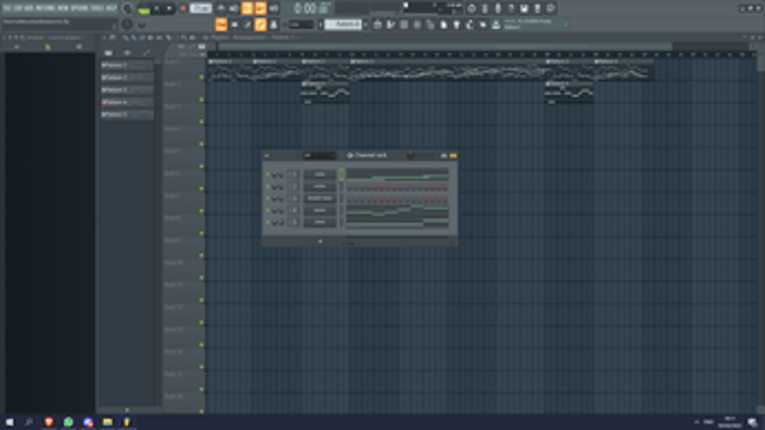Click the third channel name button
This screenshot has height=430, width=765.
(320, 199)
